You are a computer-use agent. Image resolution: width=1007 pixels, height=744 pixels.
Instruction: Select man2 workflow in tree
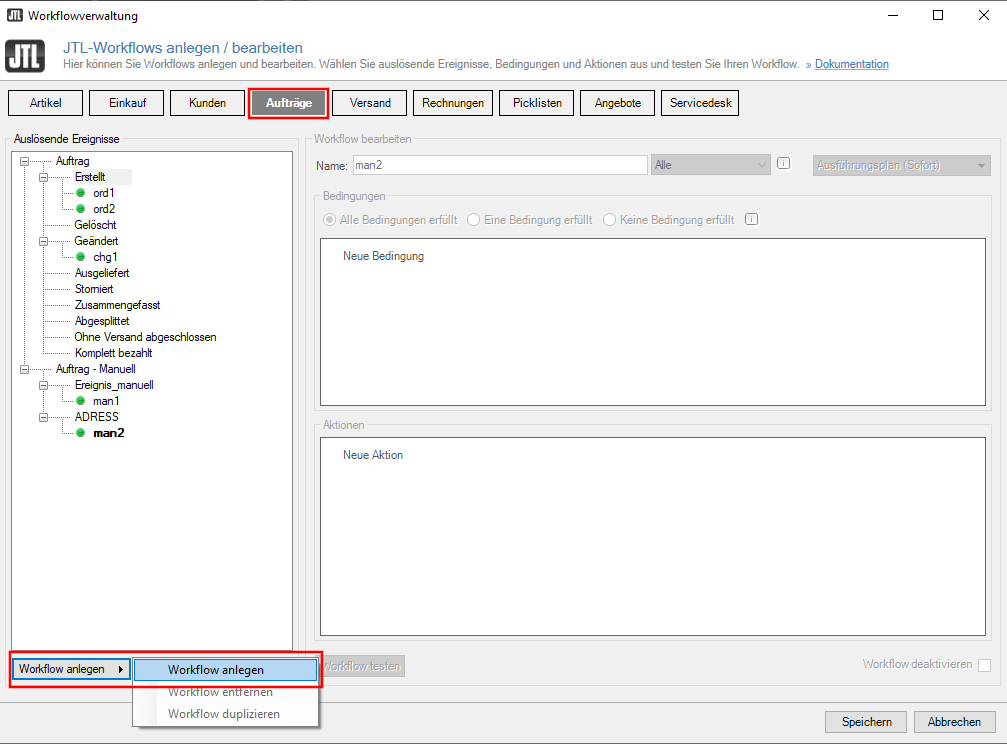[109, 433]
